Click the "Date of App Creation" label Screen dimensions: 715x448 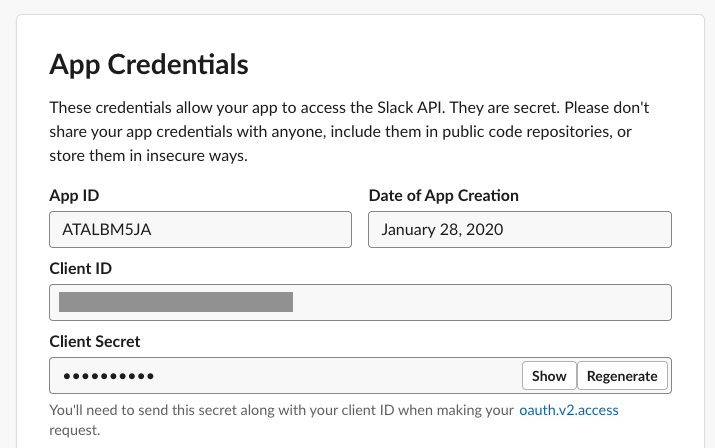444,195
